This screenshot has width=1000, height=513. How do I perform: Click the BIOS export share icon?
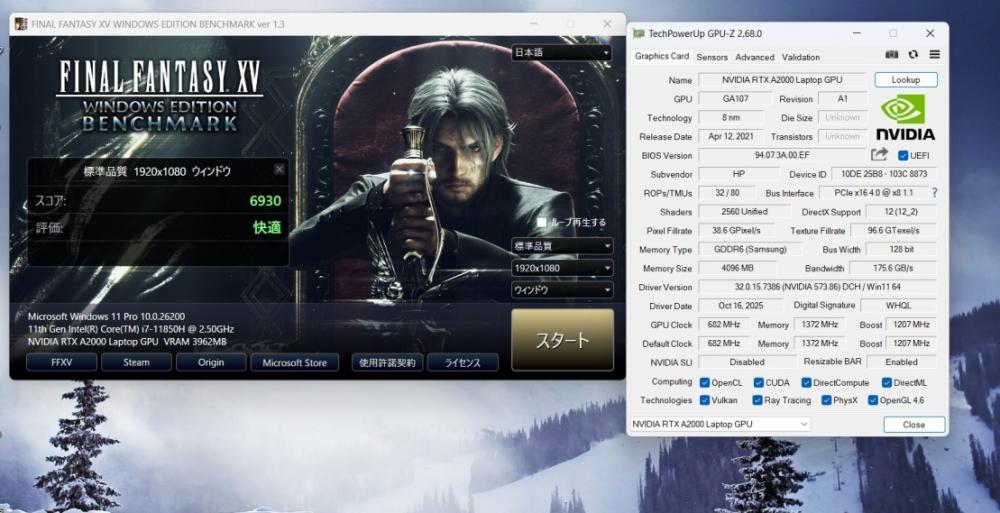pyautogui.click(x=879, y=155)
